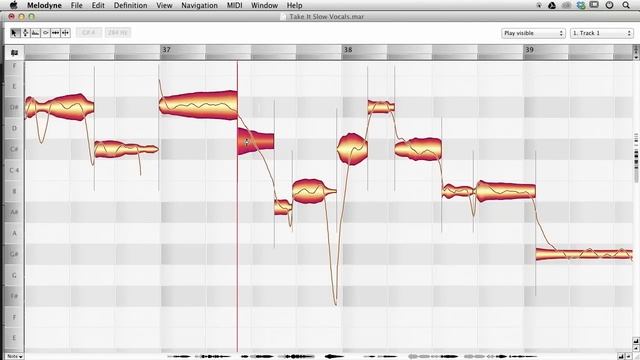Image resolution: width=640 pixels, height=360 pixels.
Task: Click the Dropbox-style sync icon in menu bar
Action: [581, 5]
